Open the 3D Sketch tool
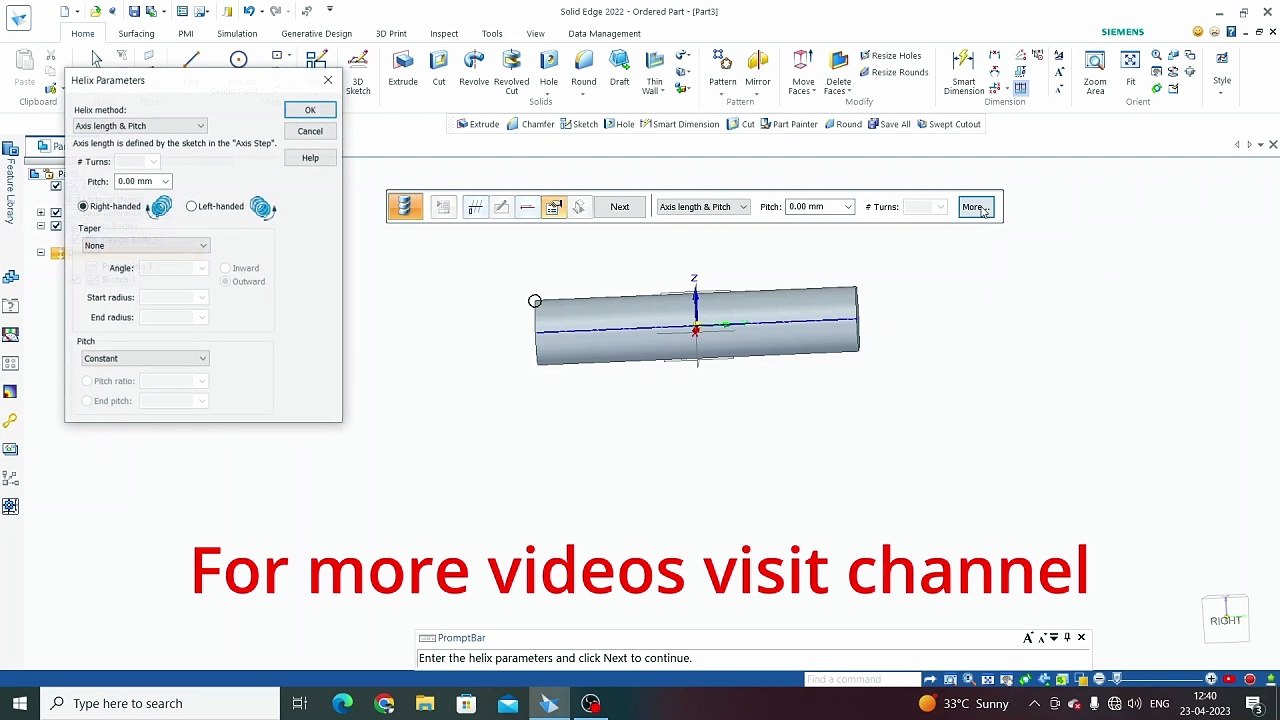This screenshot has height=720, width=1280. (357, 72)
